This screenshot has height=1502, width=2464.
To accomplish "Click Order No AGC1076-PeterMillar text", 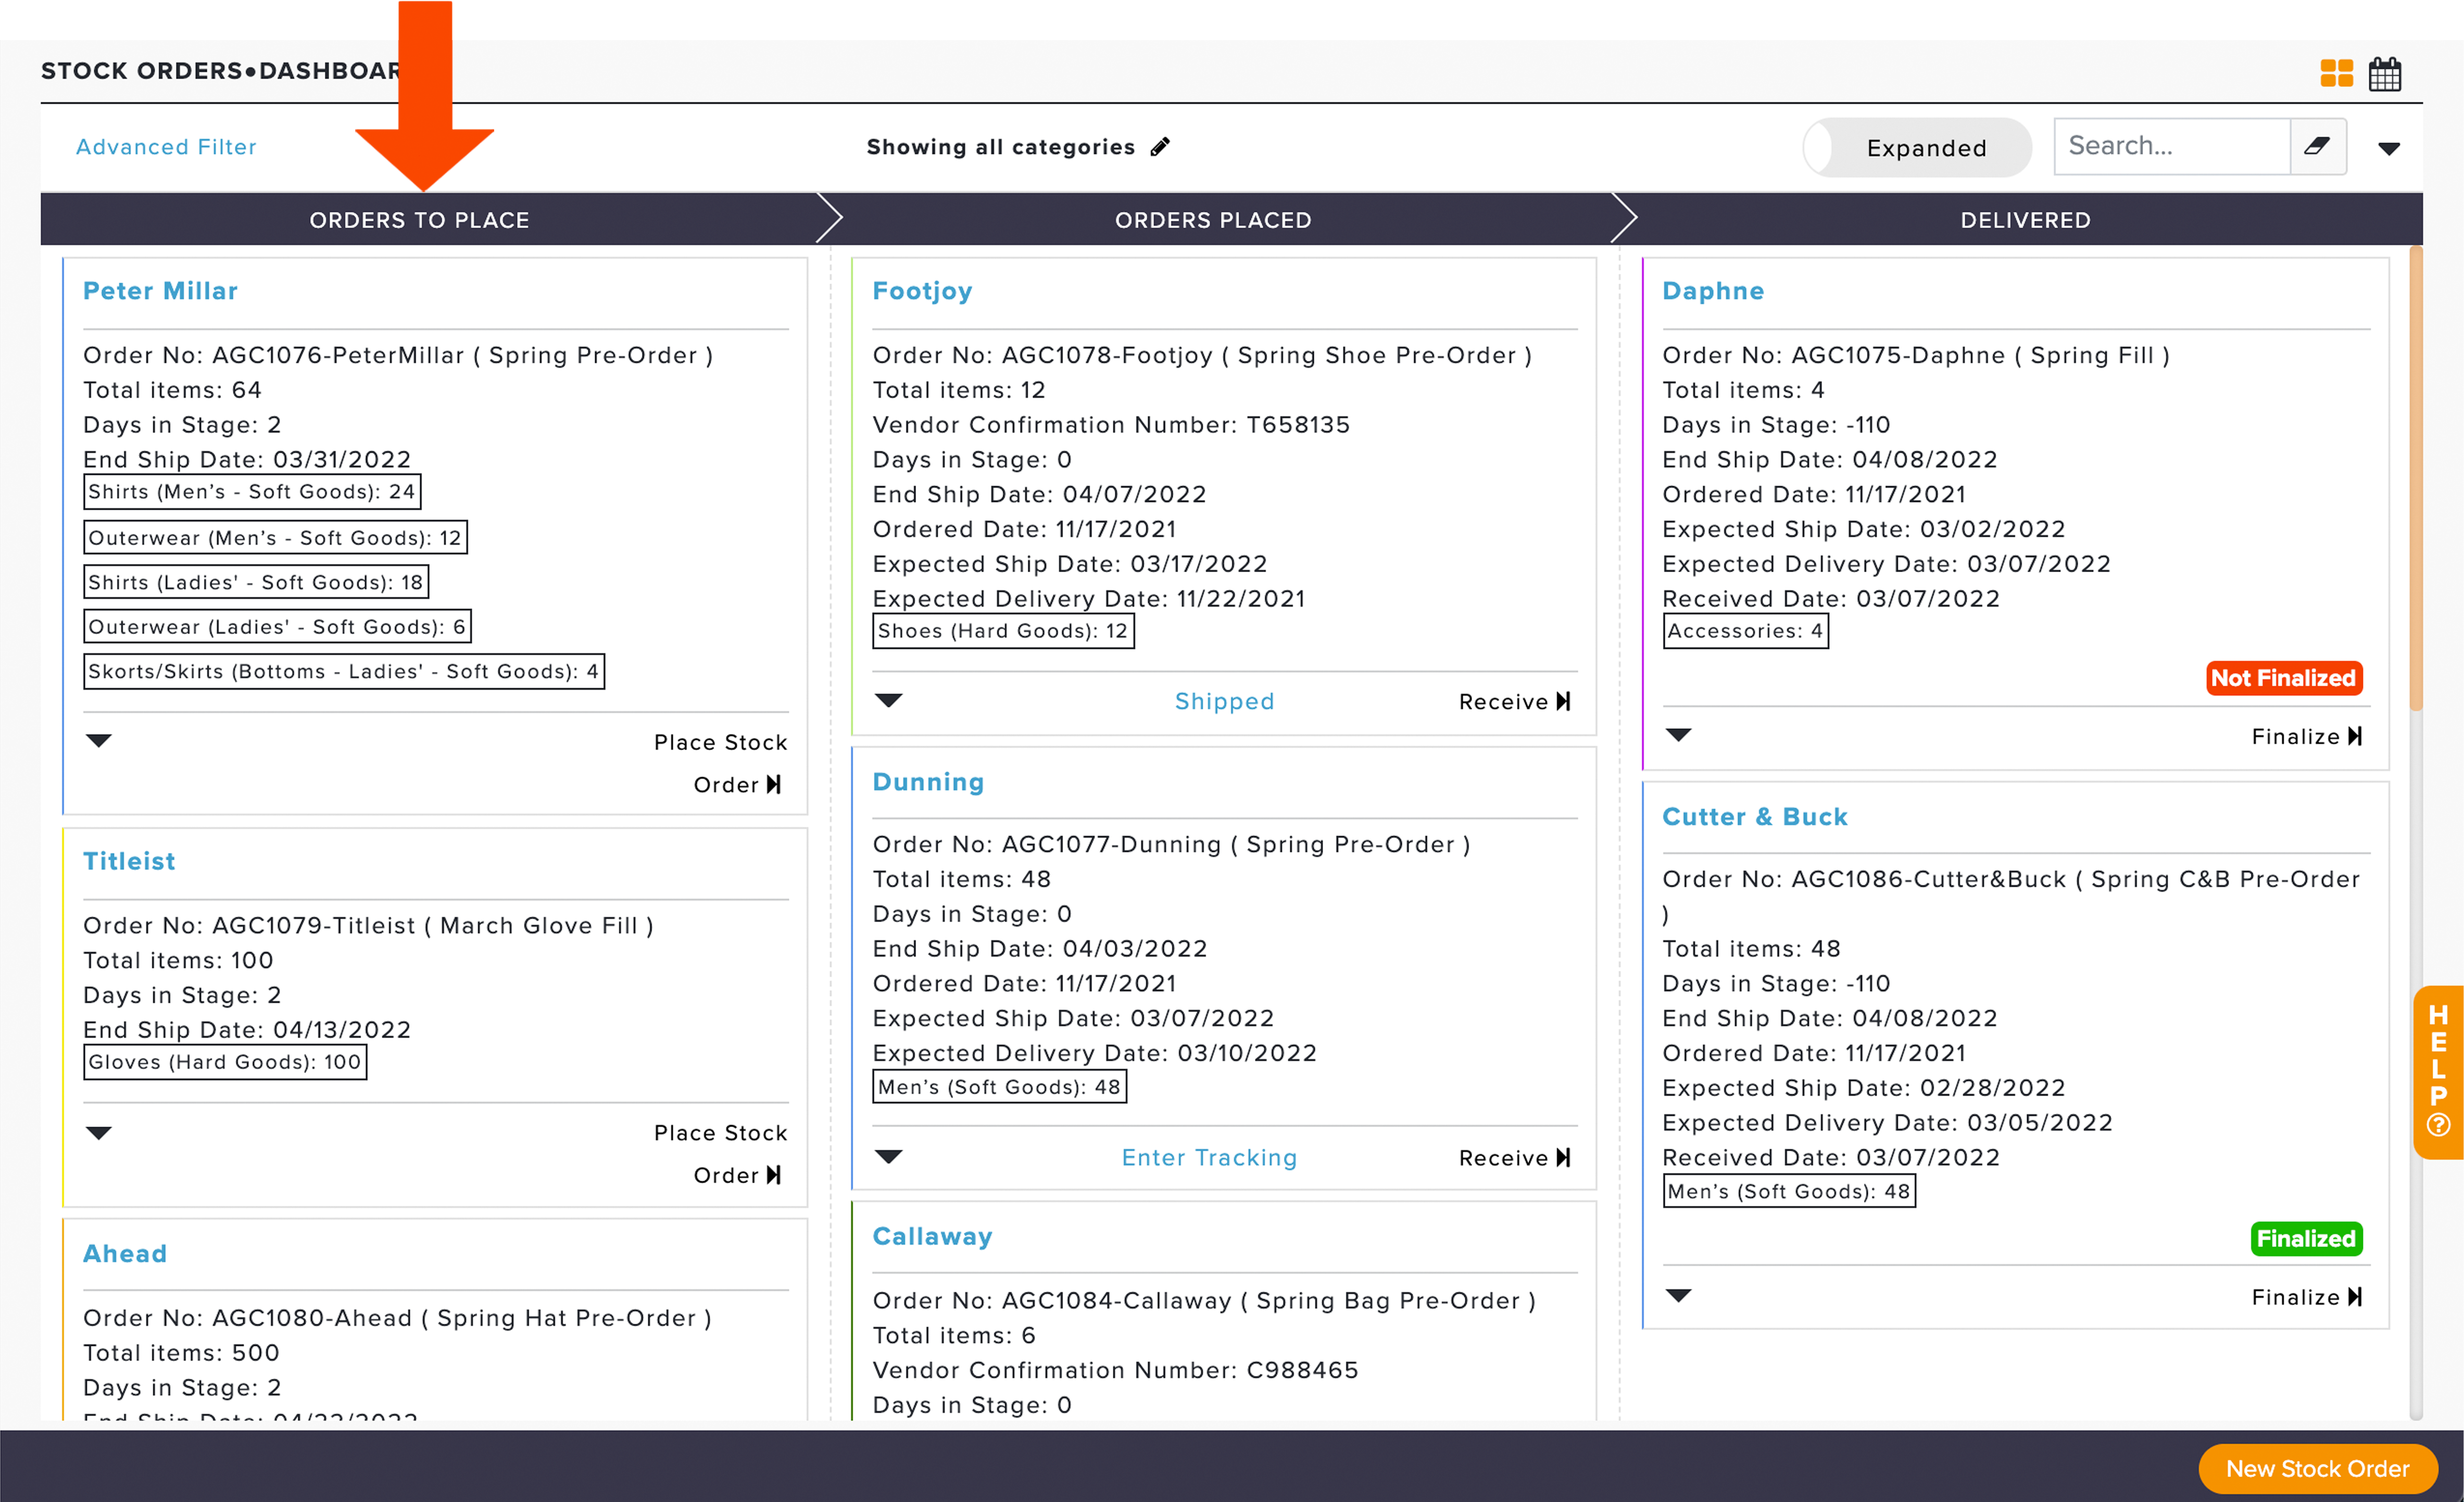I will coord(398,356).
